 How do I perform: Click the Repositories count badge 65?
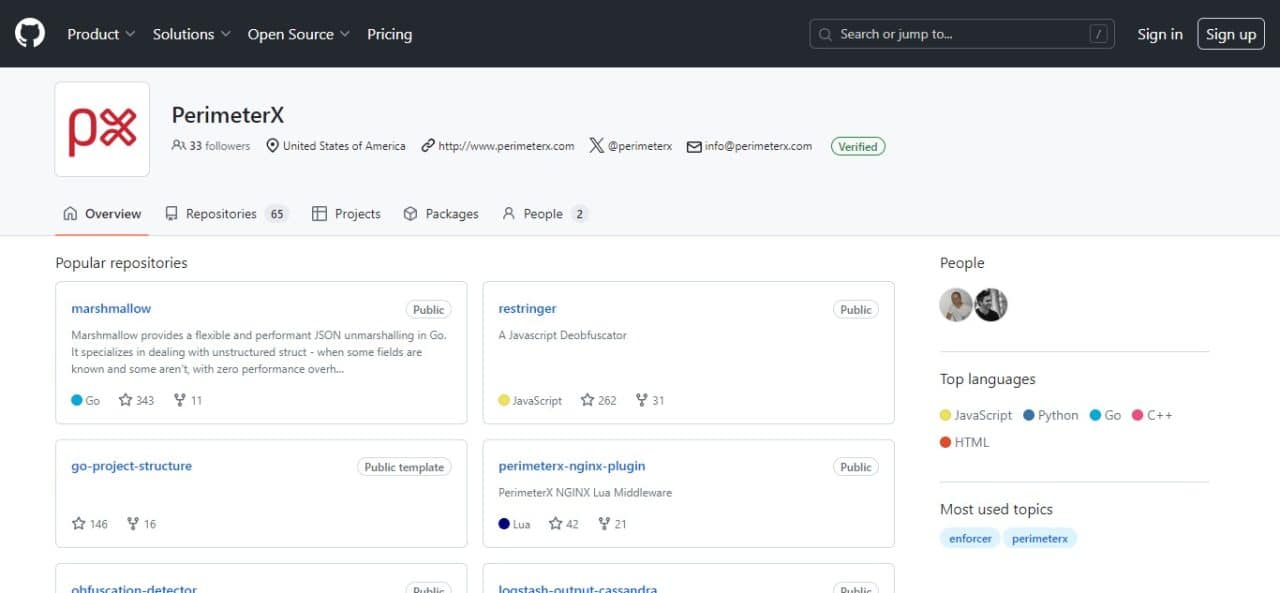click(x=277, y=214)
